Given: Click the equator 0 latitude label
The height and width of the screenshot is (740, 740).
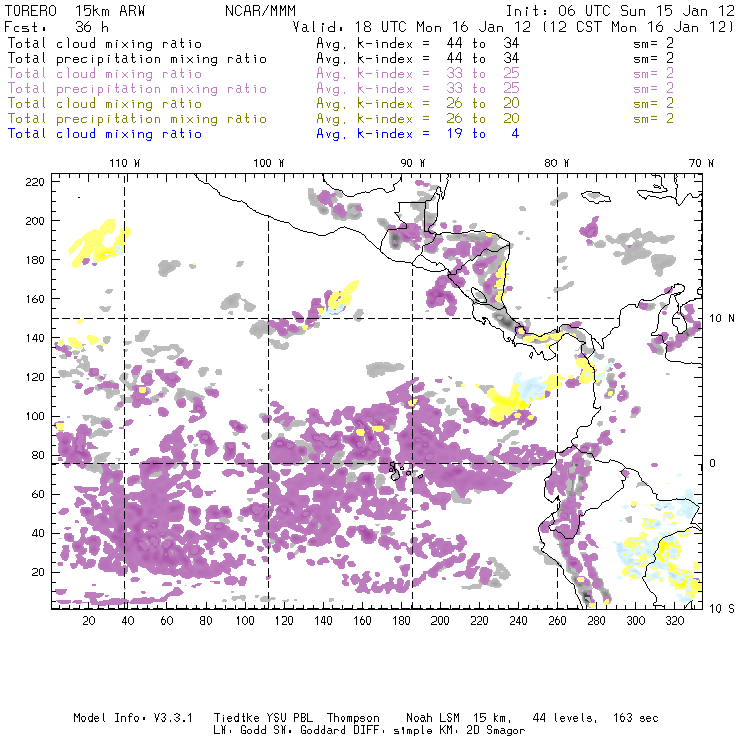Looking at the screenshot, I should click(x=713, y=463).
